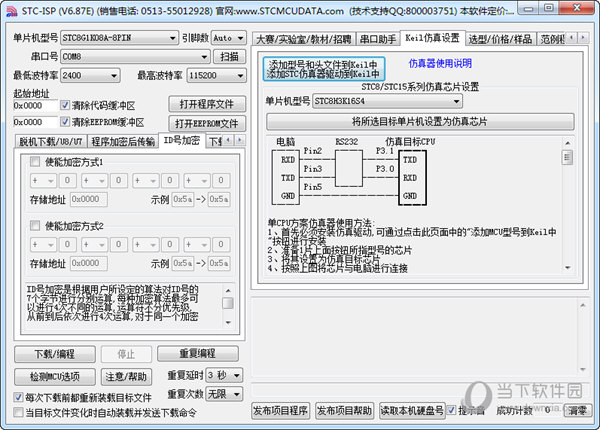Click the STC-ISP application icon in title bar
The image size is (600, 430).
pos(11,10)
